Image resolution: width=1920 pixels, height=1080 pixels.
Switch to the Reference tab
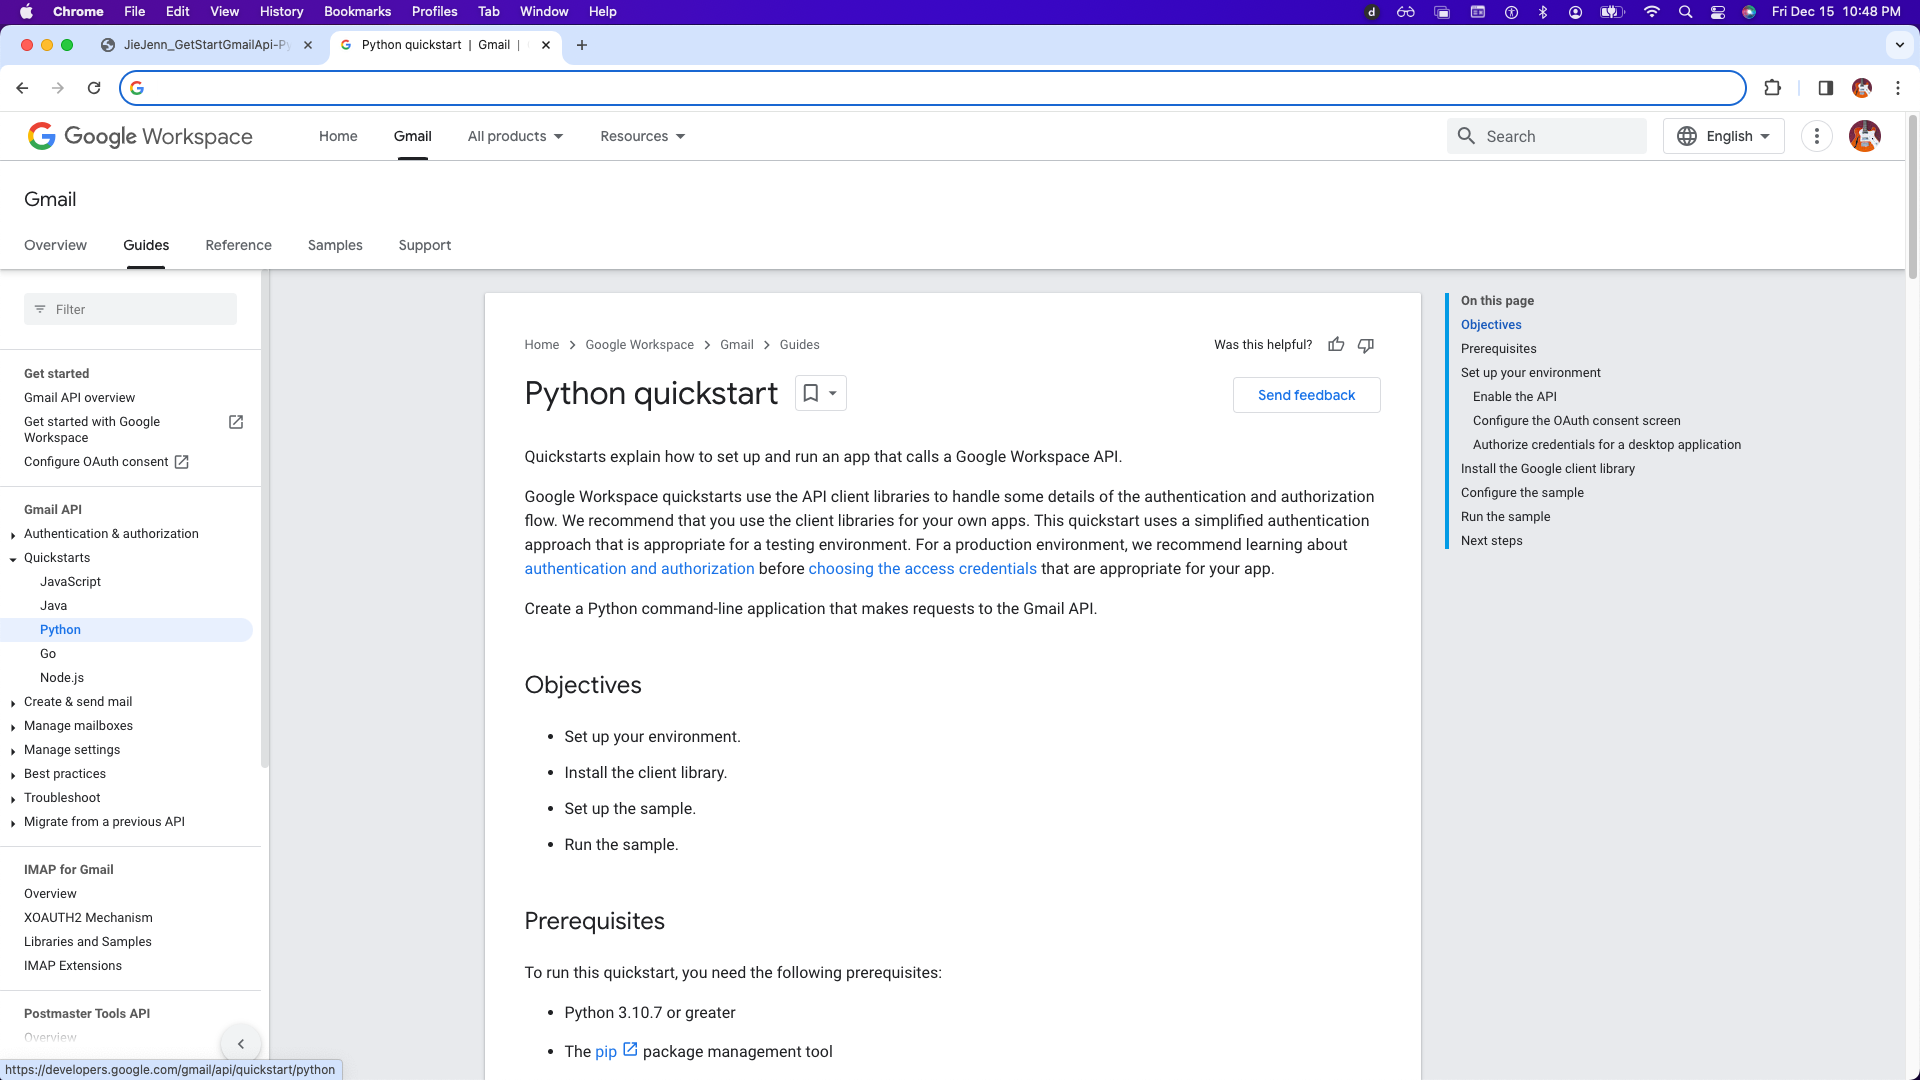tap(238, 245)
